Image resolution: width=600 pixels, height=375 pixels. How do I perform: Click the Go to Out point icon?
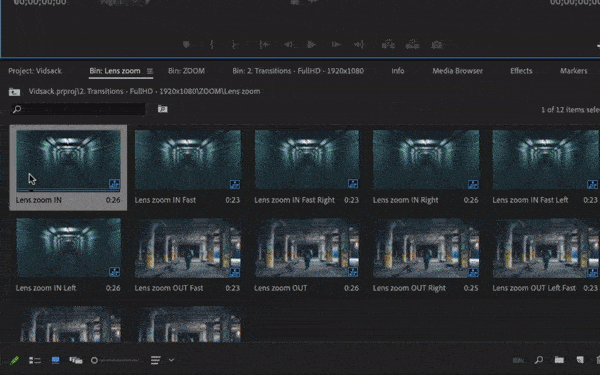[x=359, y=45]
